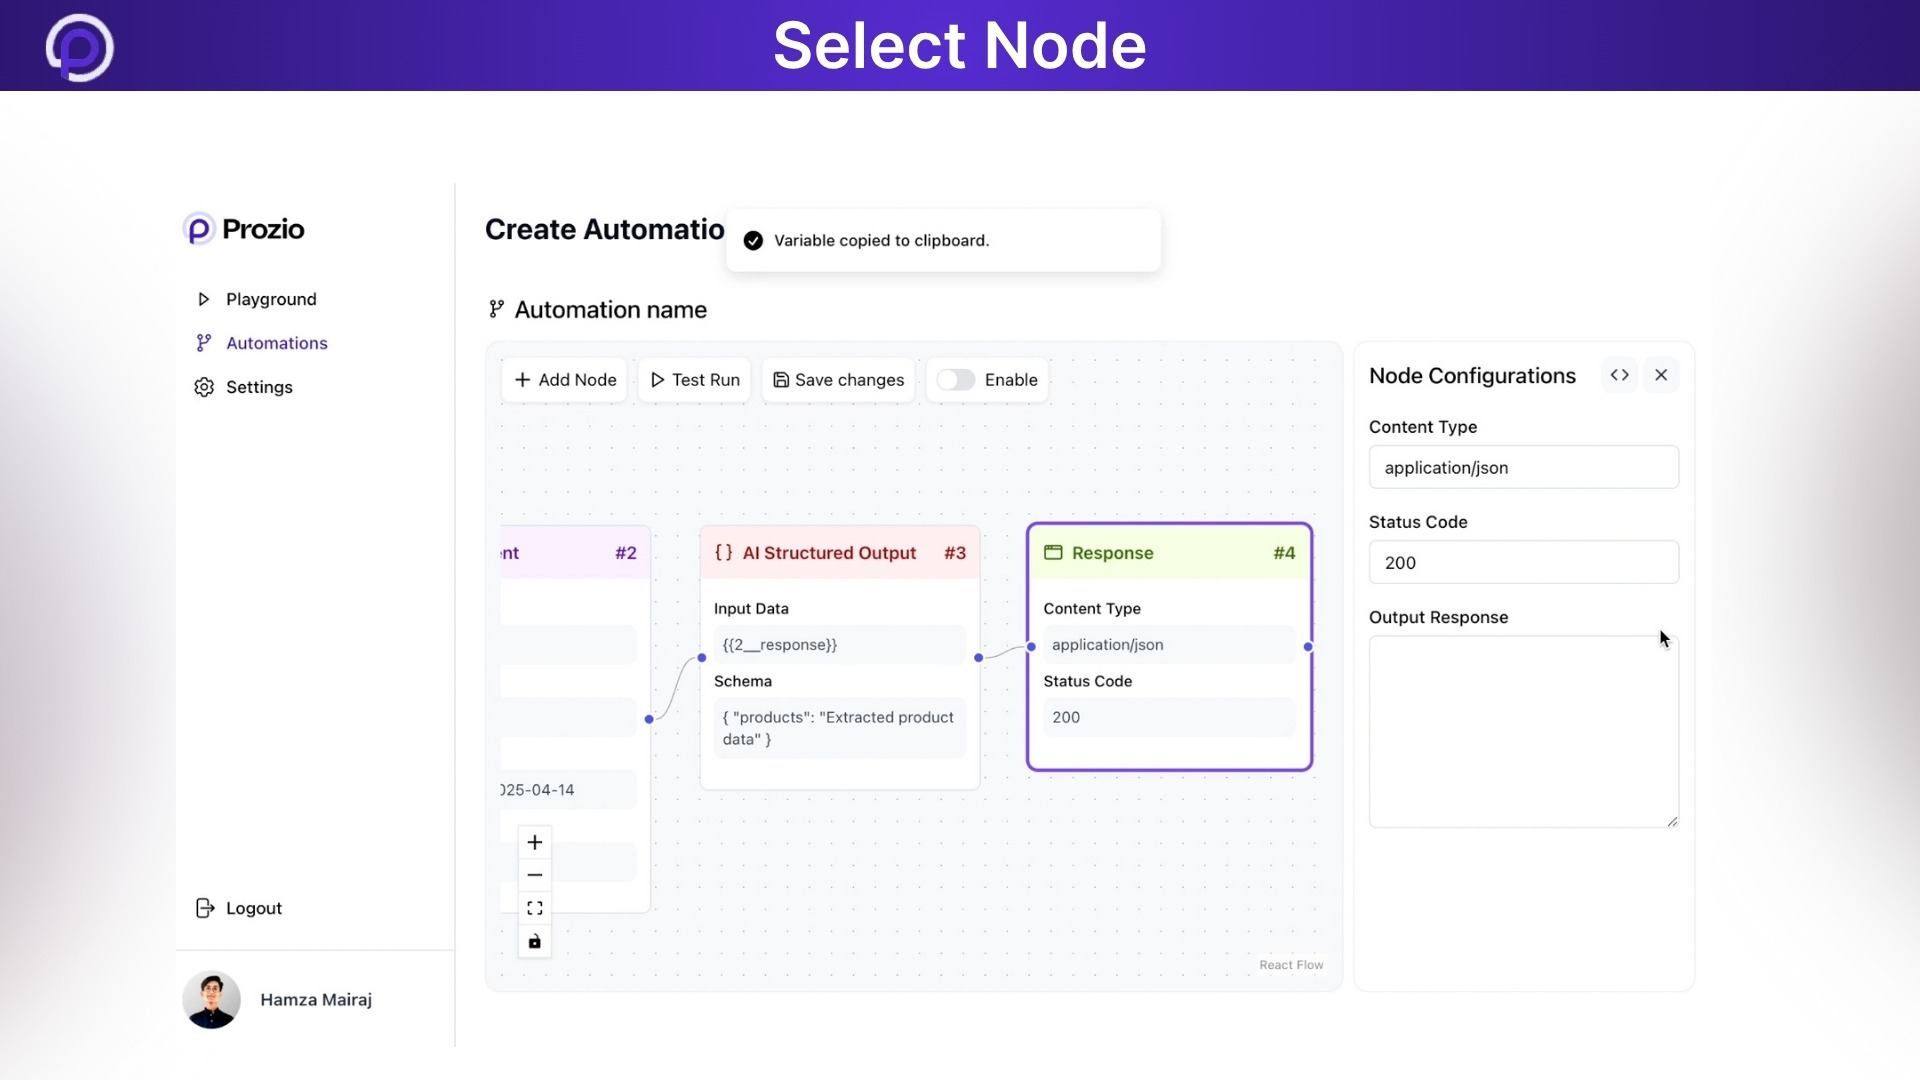This screenshot has height=1080, width=1920.
Task: Close the Node Configurations panel
Action: [1661, 375]
